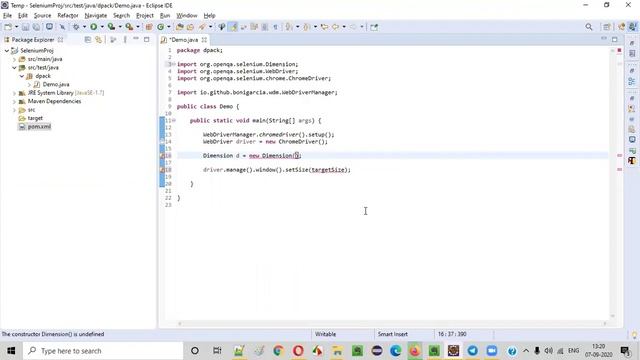640x360 pixels.
Task: Click the underlined targetSize text in code
Action: point(329,170)
